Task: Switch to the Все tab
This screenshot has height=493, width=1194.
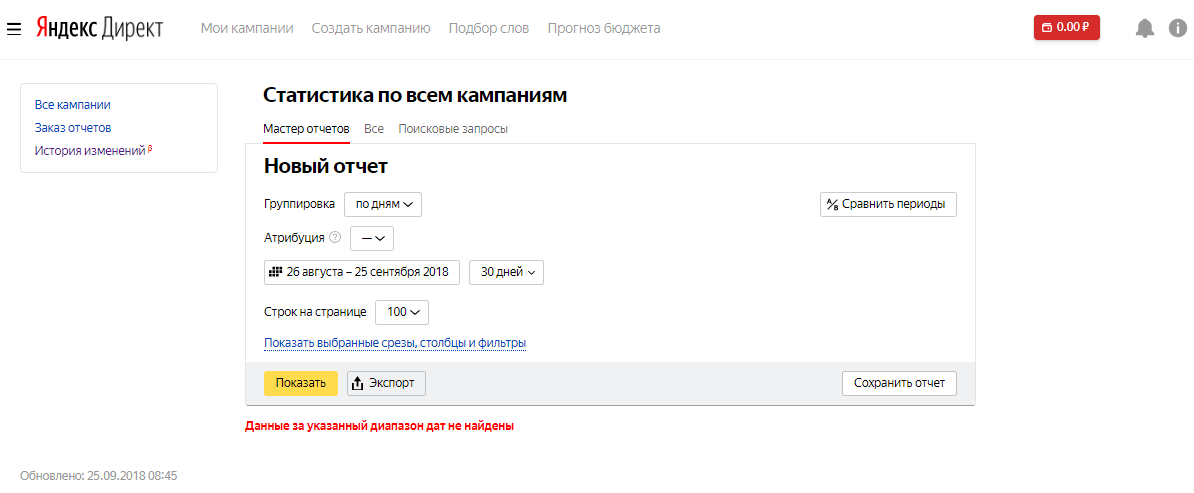Action: [x=373, y=129]
